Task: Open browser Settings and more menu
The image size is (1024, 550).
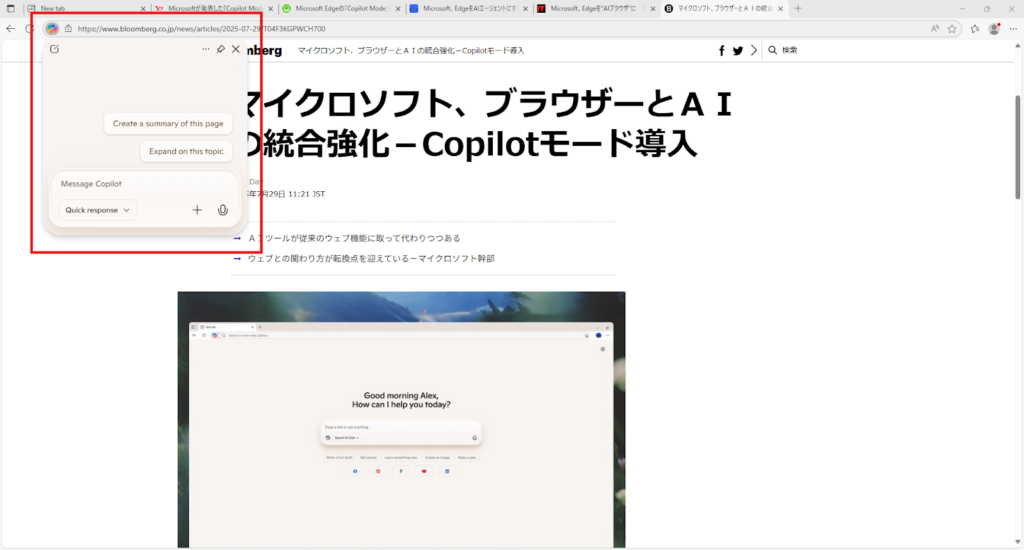Action: coord(1013,29)
